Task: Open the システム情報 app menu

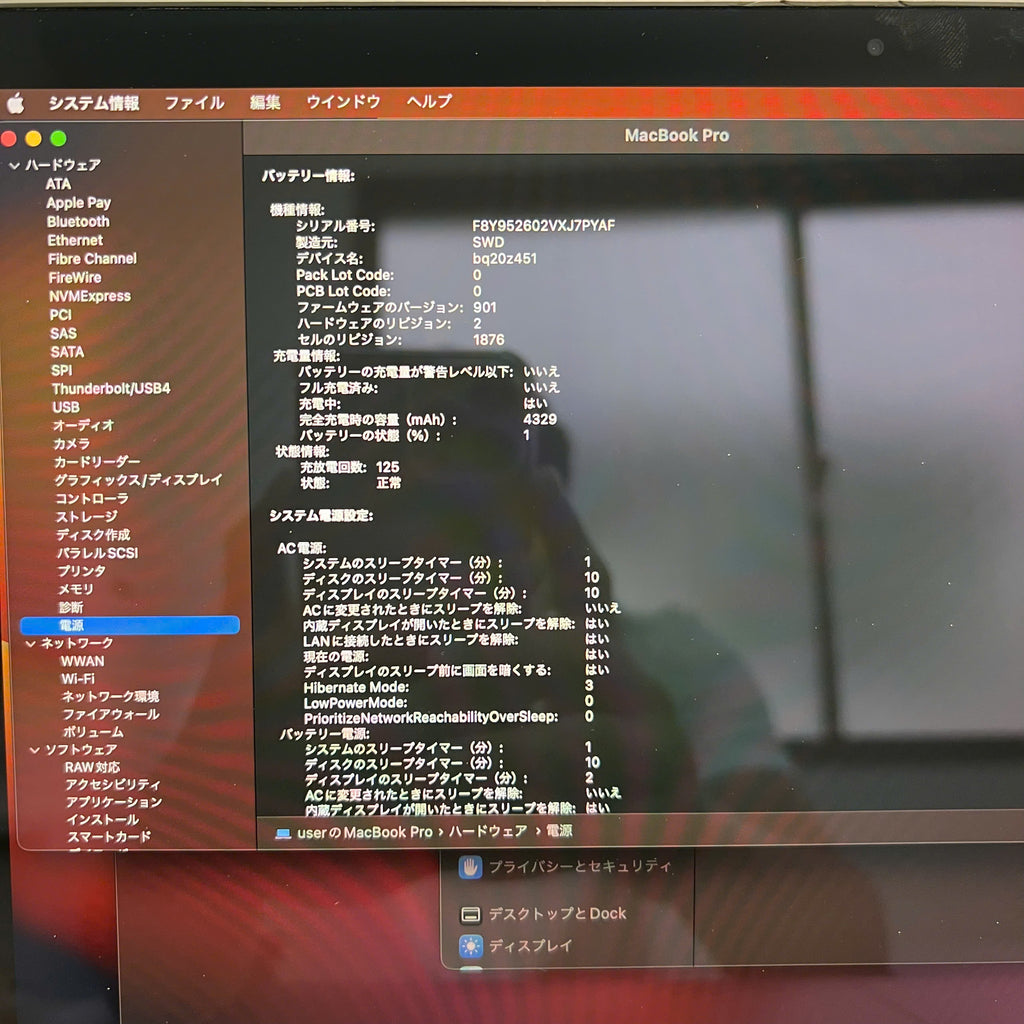Action: [93, 103]
